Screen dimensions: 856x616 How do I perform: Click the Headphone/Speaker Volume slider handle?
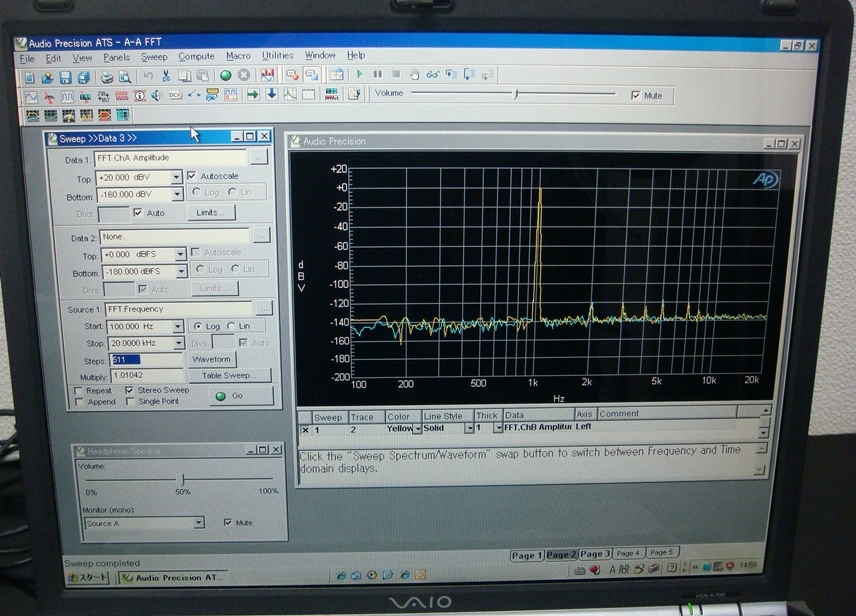pyautogui.click(x=183, y=479)
